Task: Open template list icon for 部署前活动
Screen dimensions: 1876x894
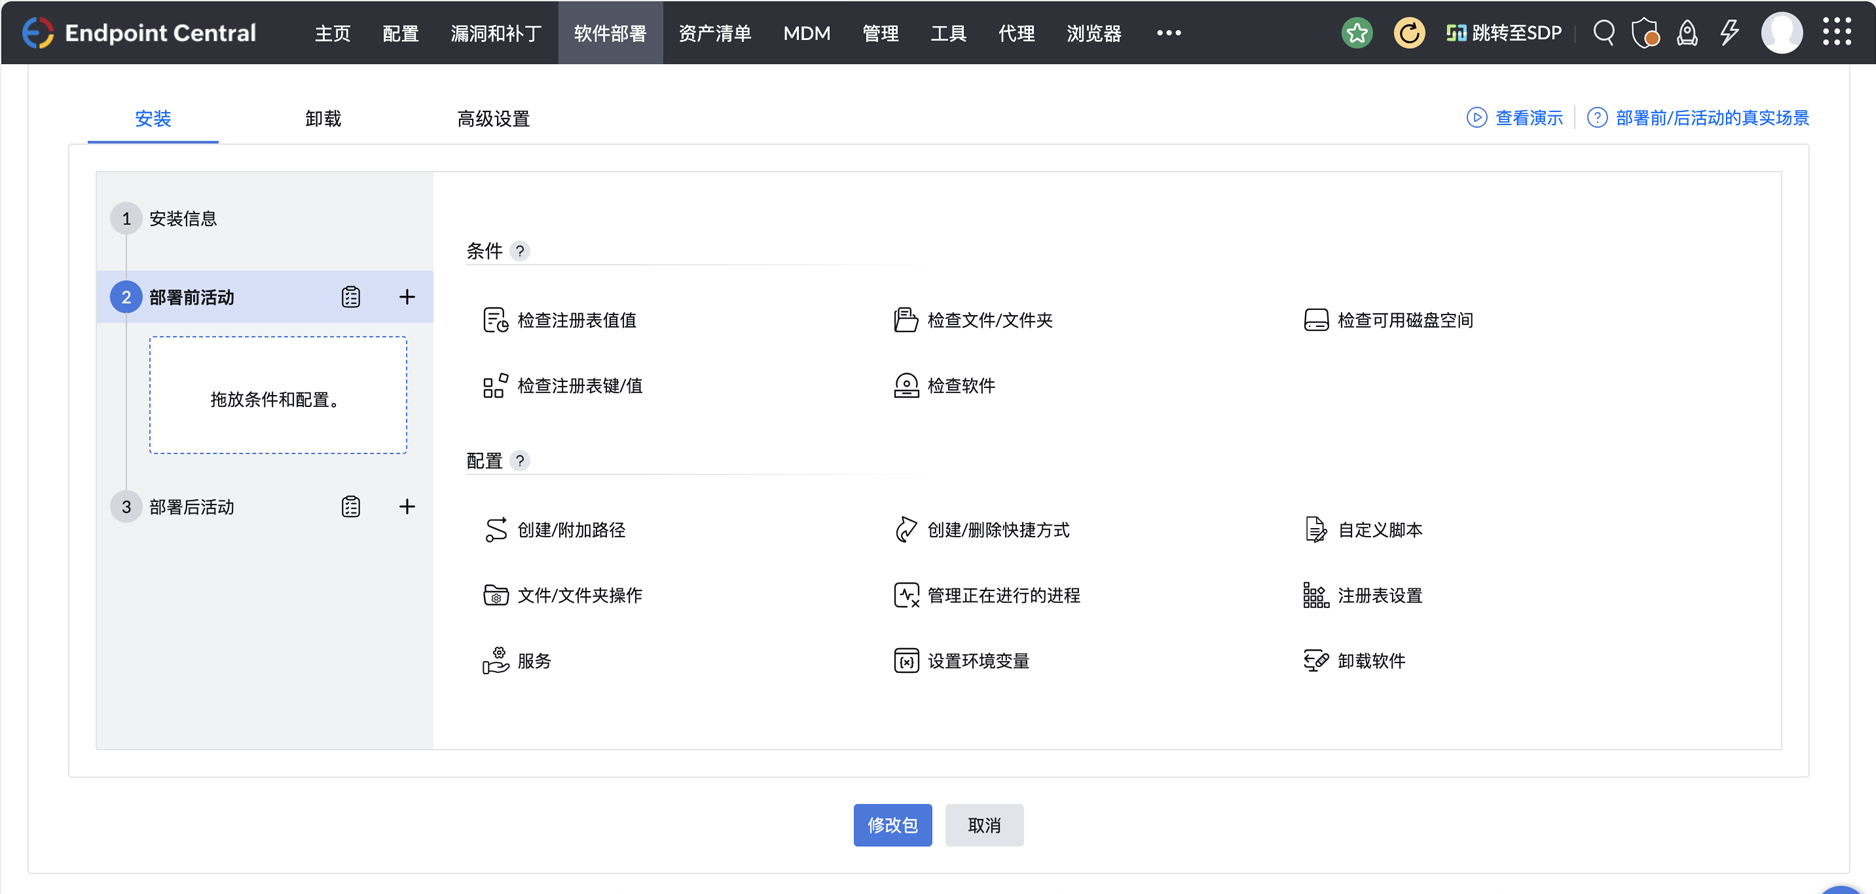Action: click(x=351, y=297)
